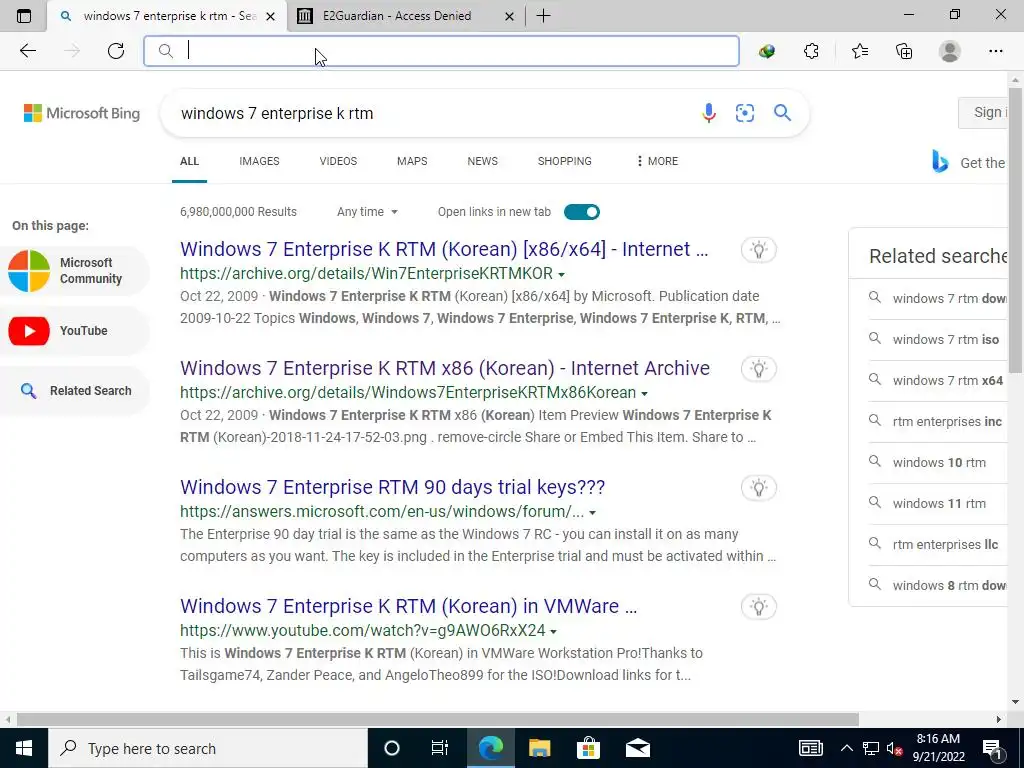
Task: Close the windows 7 enterprise search tab
Action: point(270,16)
